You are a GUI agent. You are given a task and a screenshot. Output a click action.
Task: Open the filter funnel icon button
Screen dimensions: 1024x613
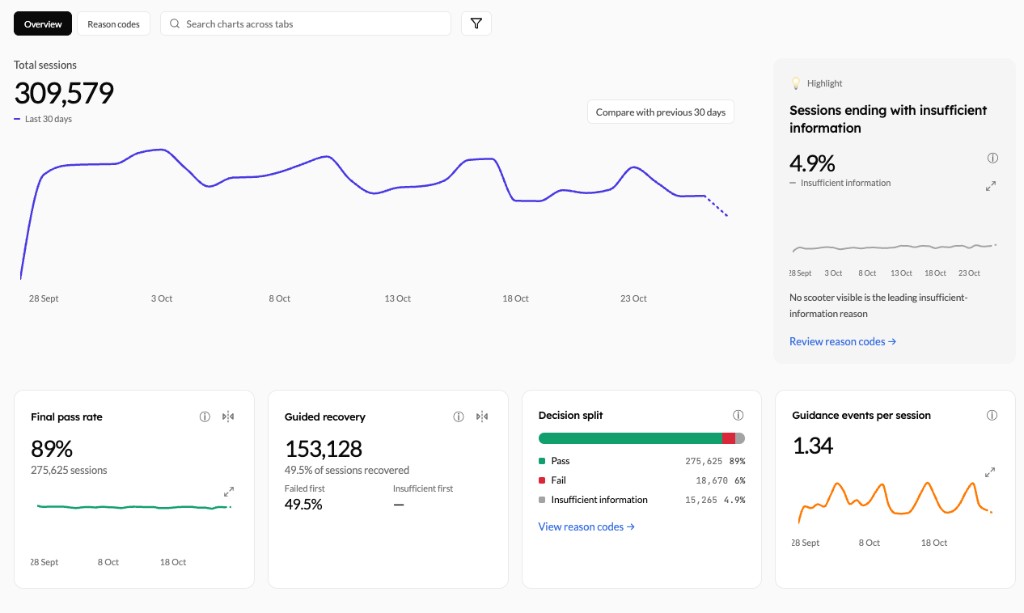tap(476, 24)
